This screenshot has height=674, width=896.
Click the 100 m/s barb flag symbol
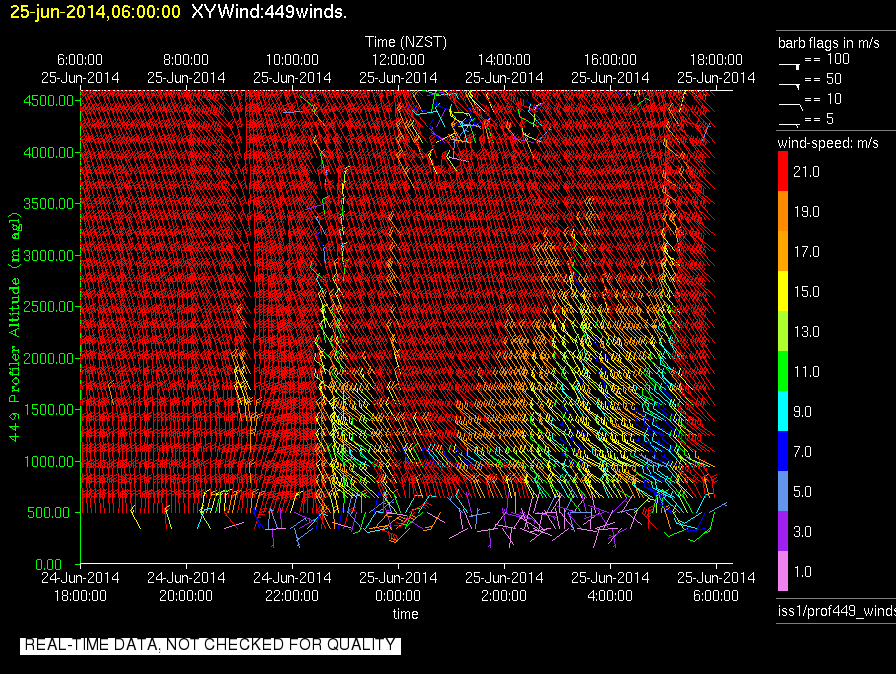[x=790, y=66]
